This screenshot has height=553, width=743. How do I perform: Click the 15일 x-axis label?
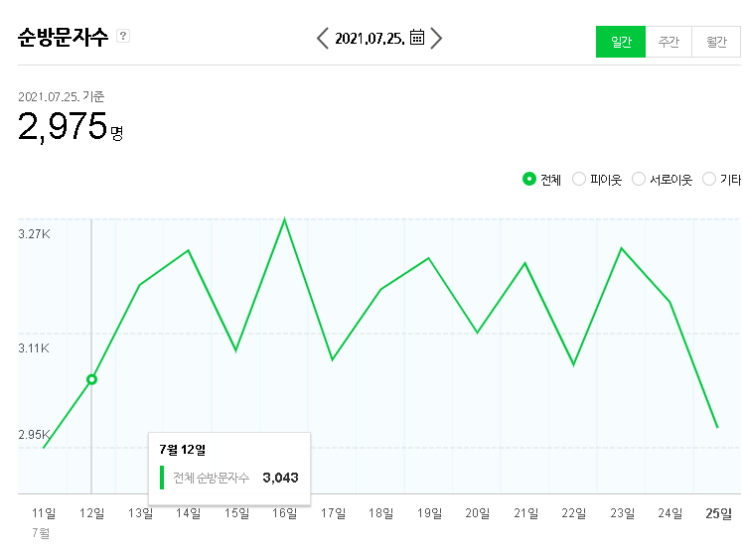coord(236,513)
